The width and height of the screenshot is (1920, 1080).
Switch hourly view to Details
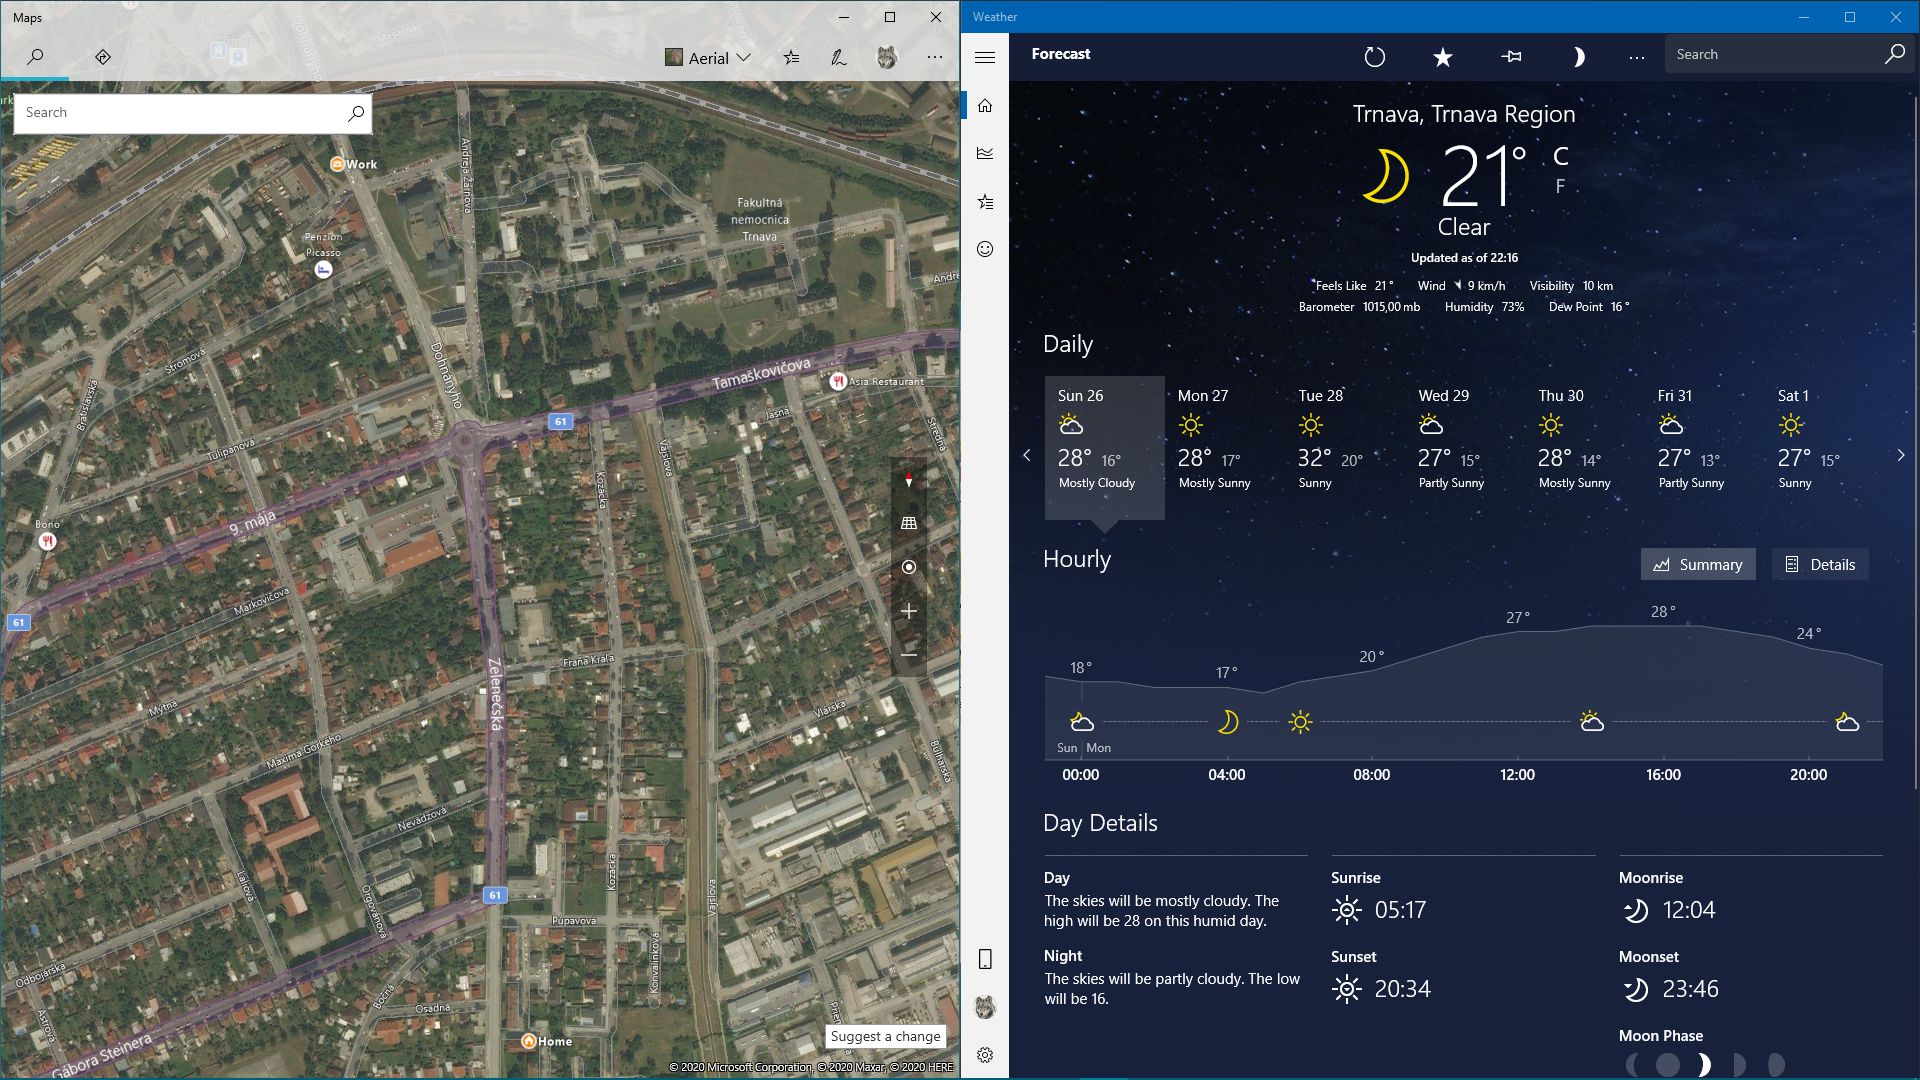tap(1820, 564)
